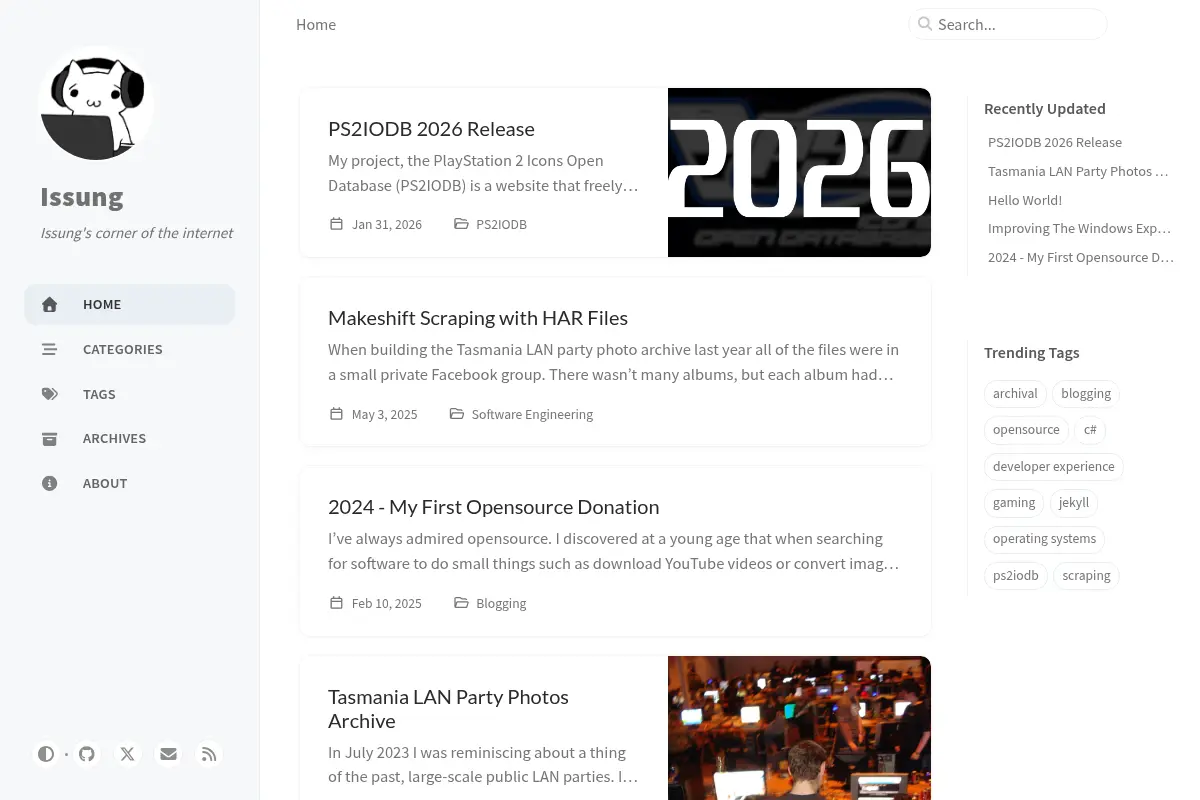Click the folder icon beside Software Engineering

457,414
